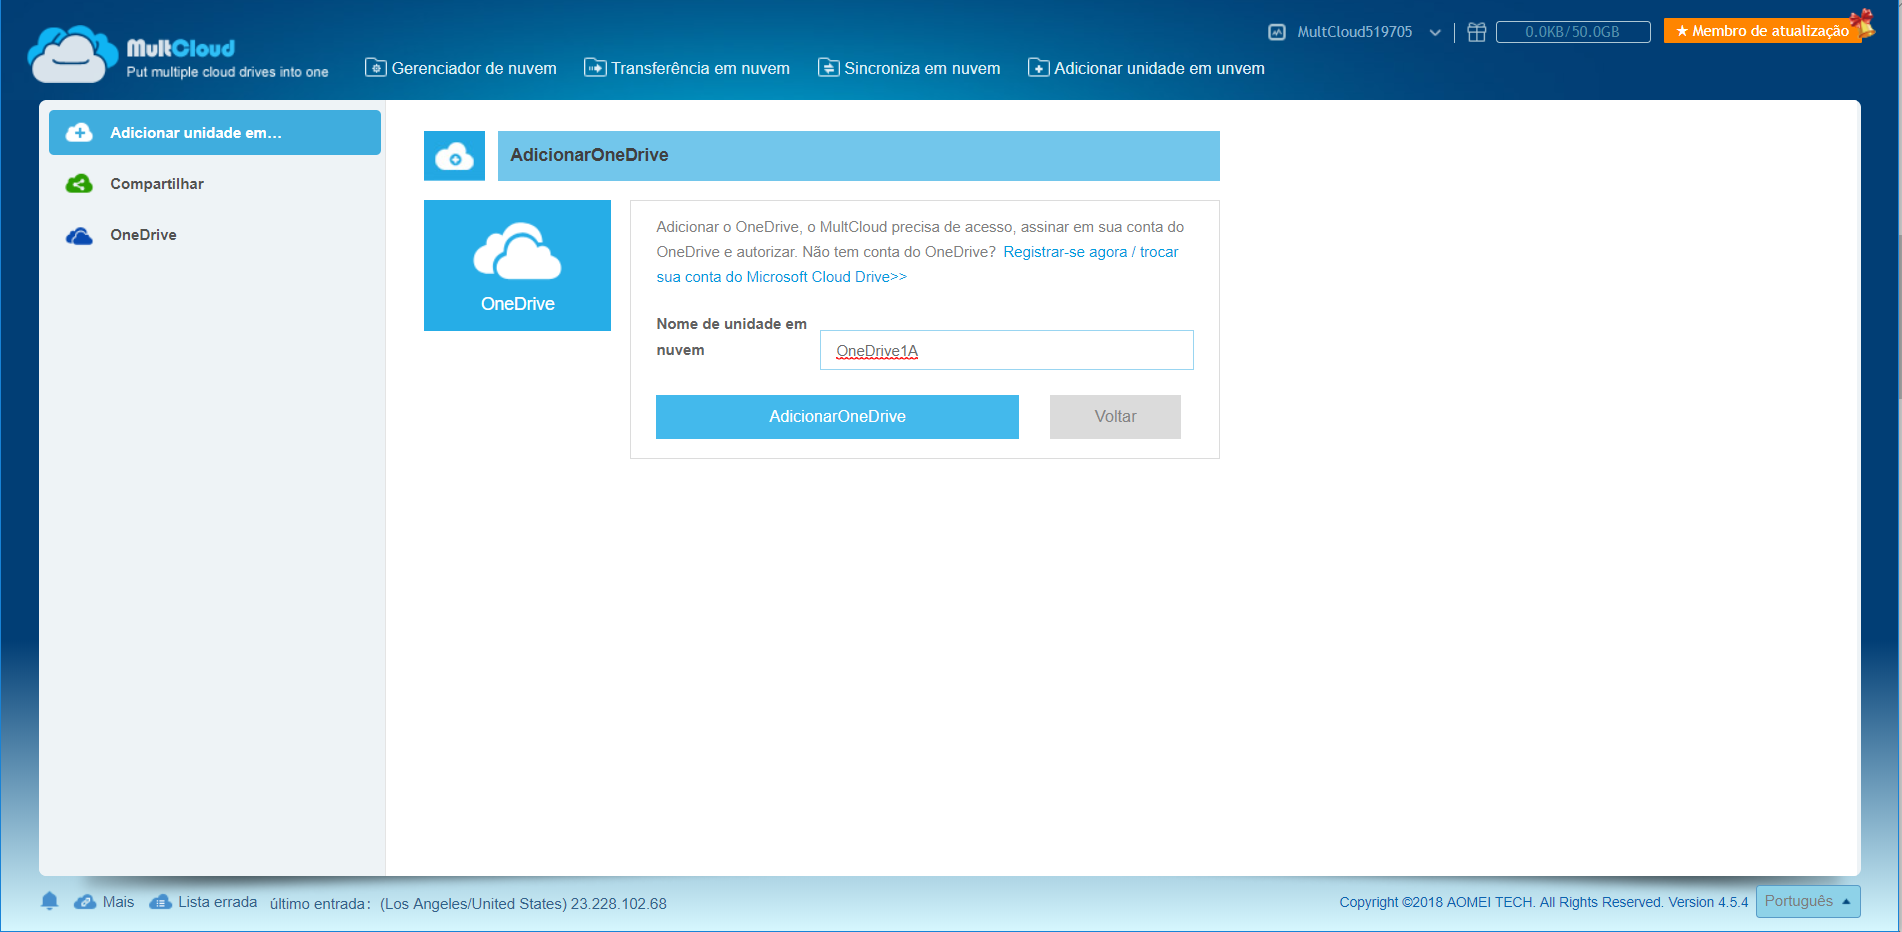Click the Mais link in footer
The width and height of the screenshot is (1902, 932).
click(118, 902)
